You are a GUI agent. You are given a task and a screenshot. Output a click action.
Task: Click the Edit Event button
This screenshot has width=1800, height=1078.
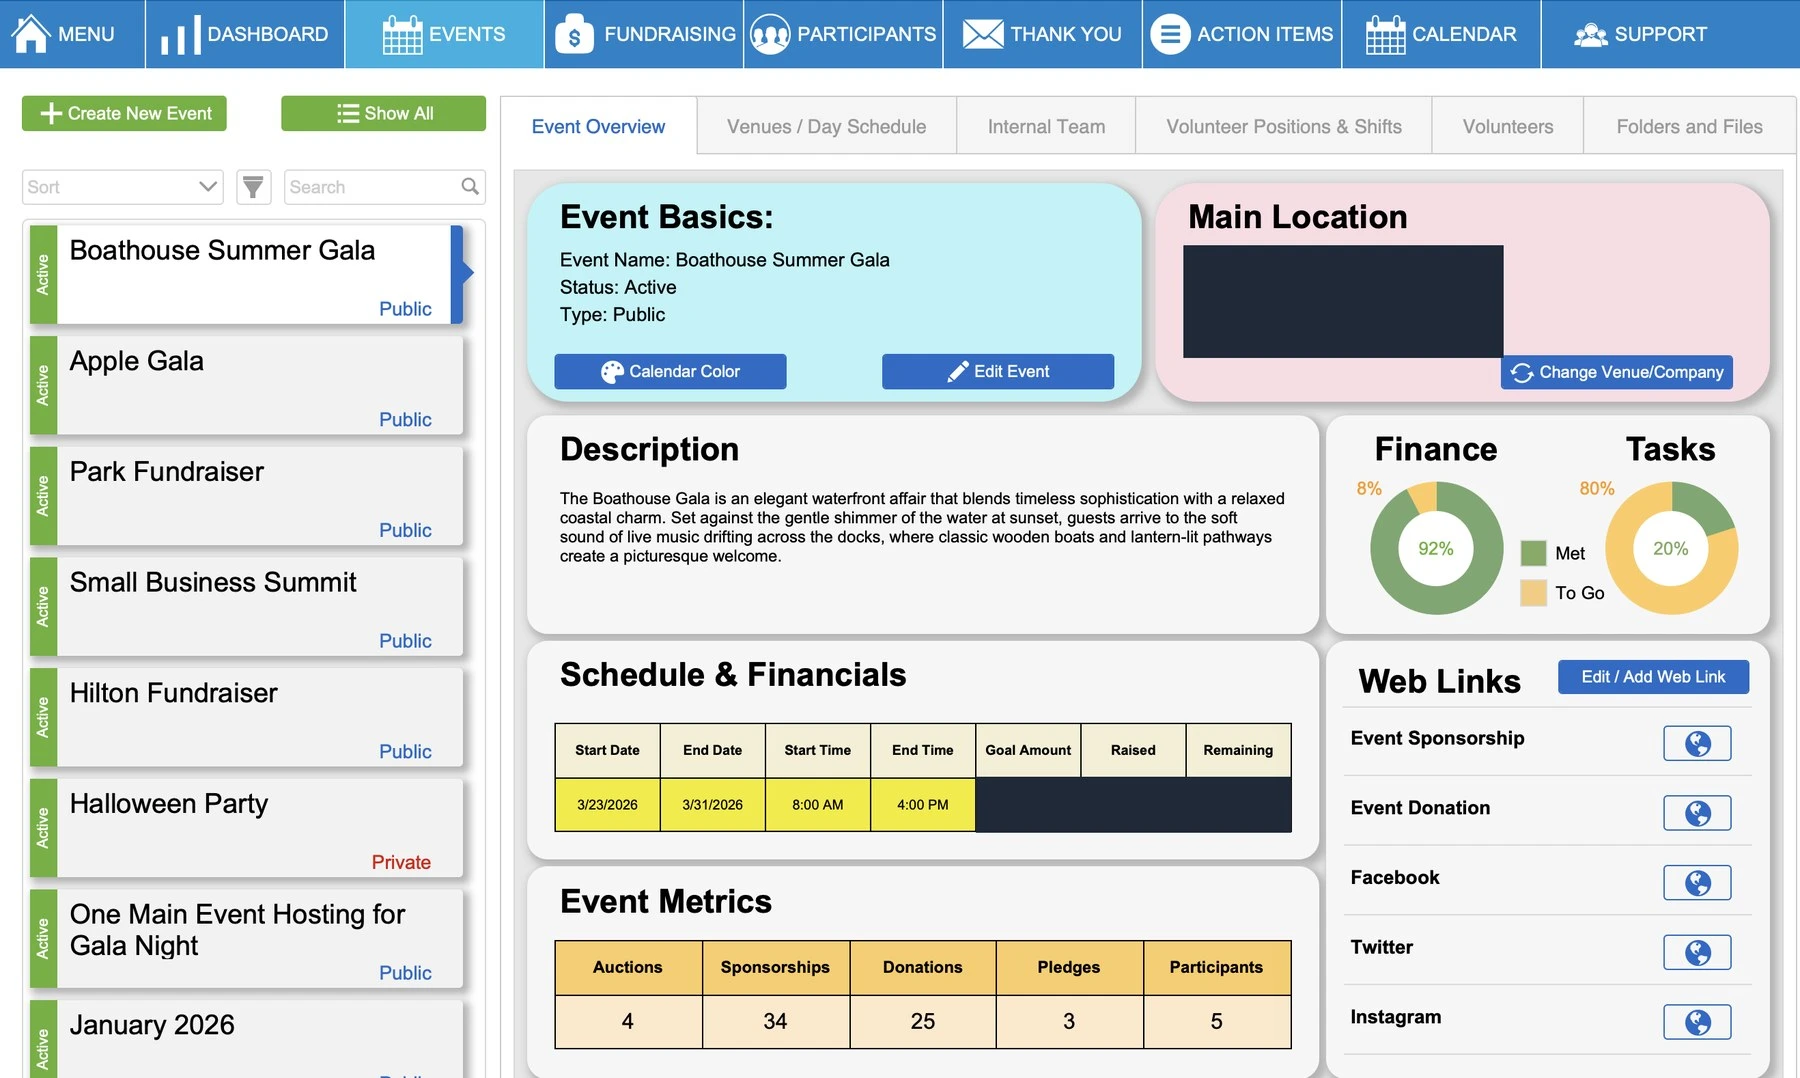(x=998, y=371)
